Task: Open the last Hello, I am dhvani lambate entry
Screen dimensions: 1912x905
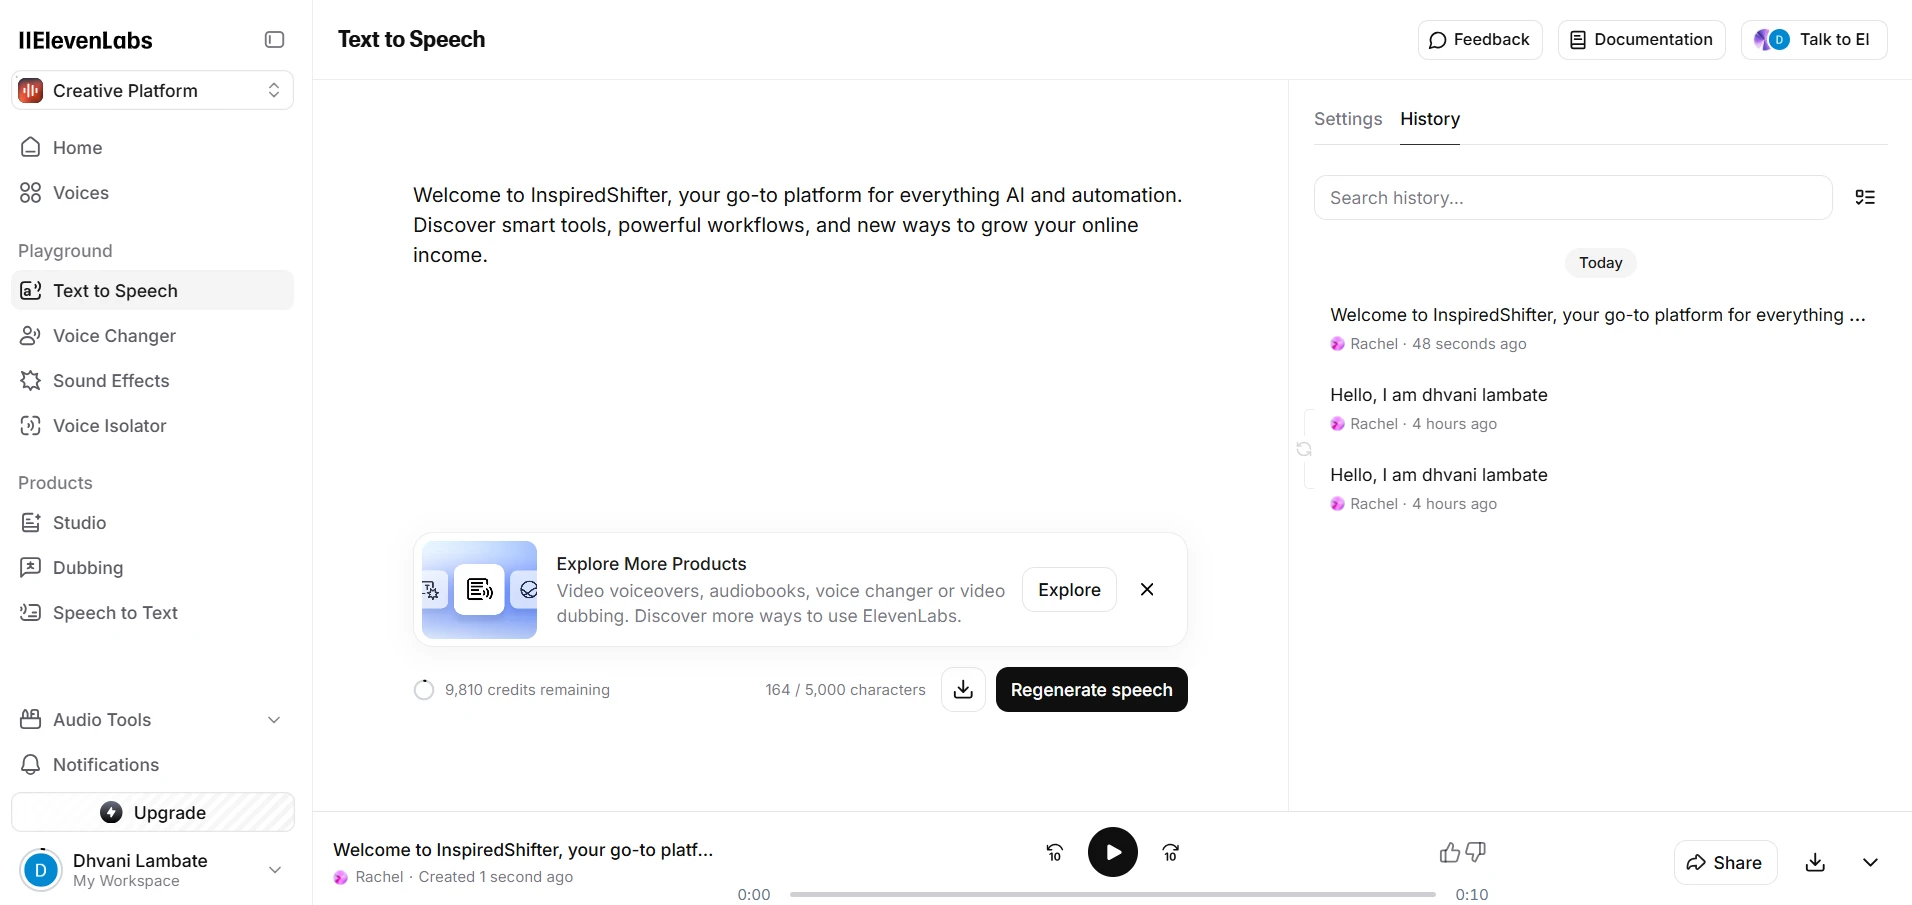Action: [1600, 488]
